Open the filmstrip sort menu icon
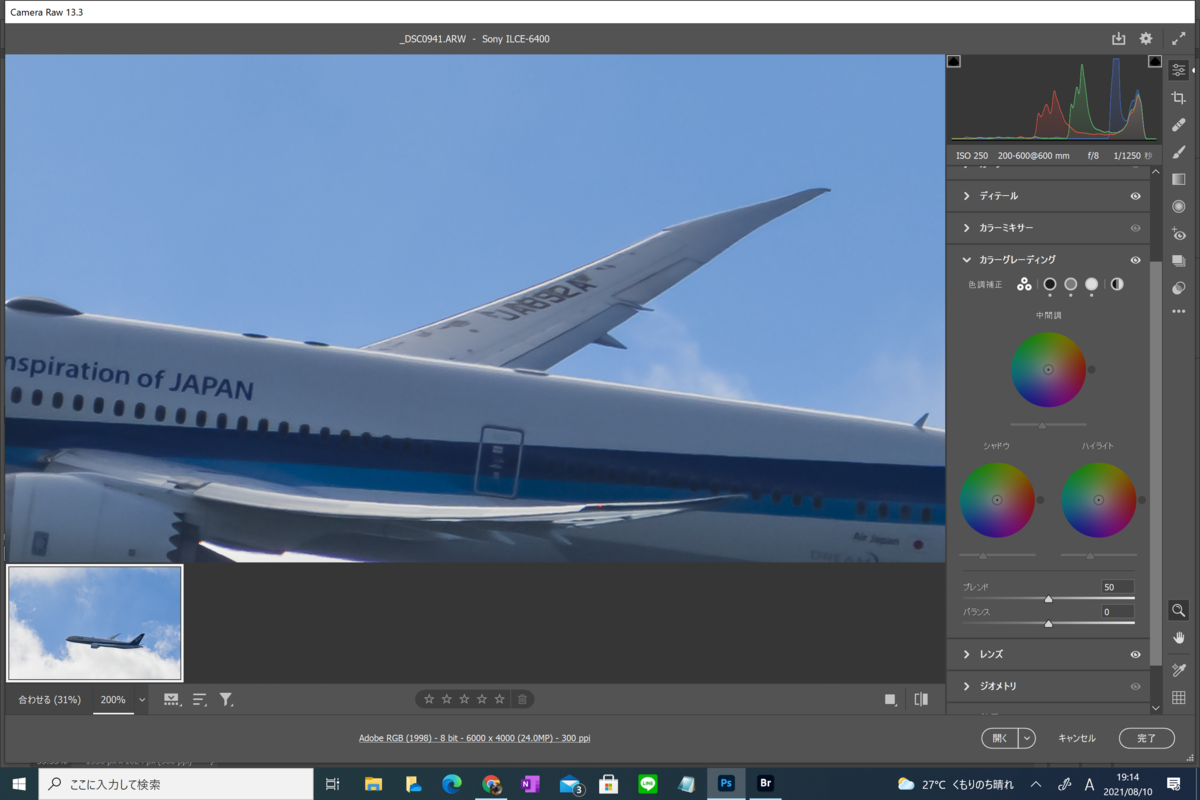1200x800 pixels. tap(199, 700)
